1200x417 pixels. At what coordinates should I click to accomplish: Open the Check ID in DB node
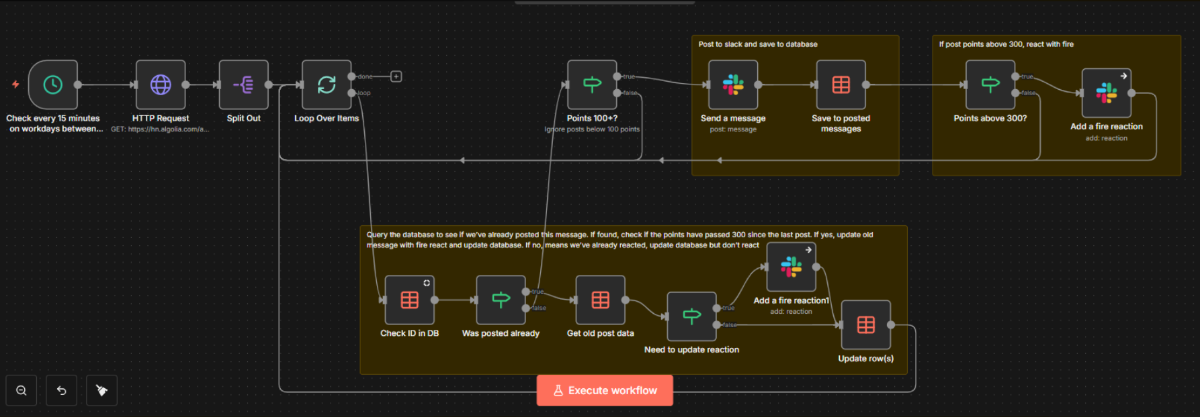pos(409,300)
